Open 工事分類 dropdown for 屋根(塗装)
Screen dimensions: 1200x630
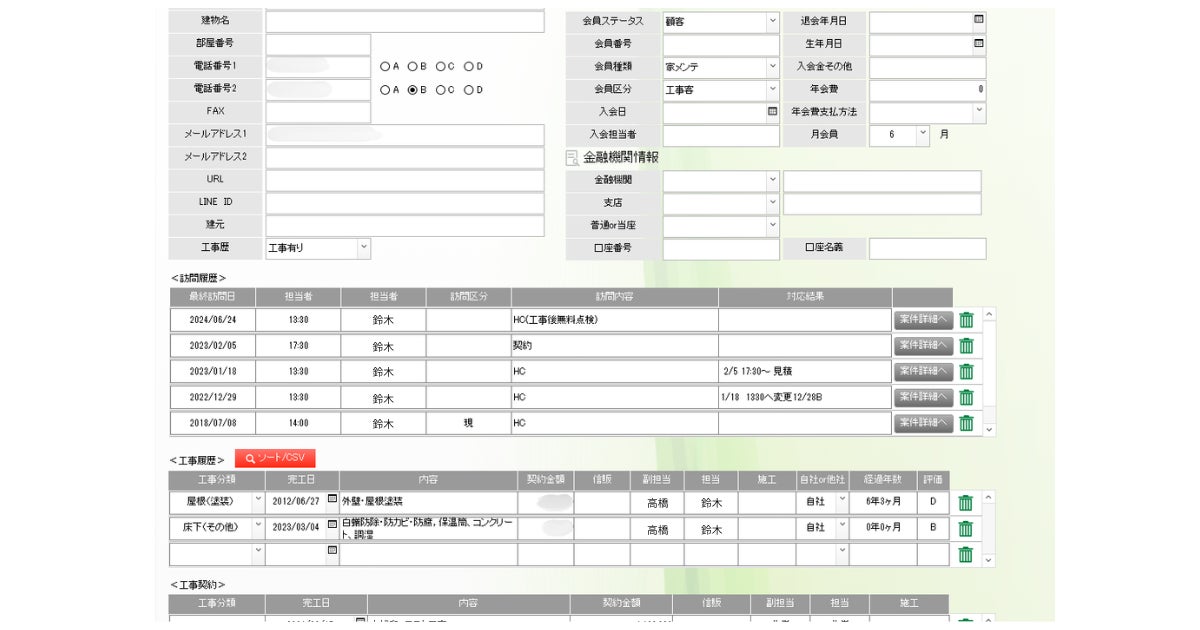[258, 501]
